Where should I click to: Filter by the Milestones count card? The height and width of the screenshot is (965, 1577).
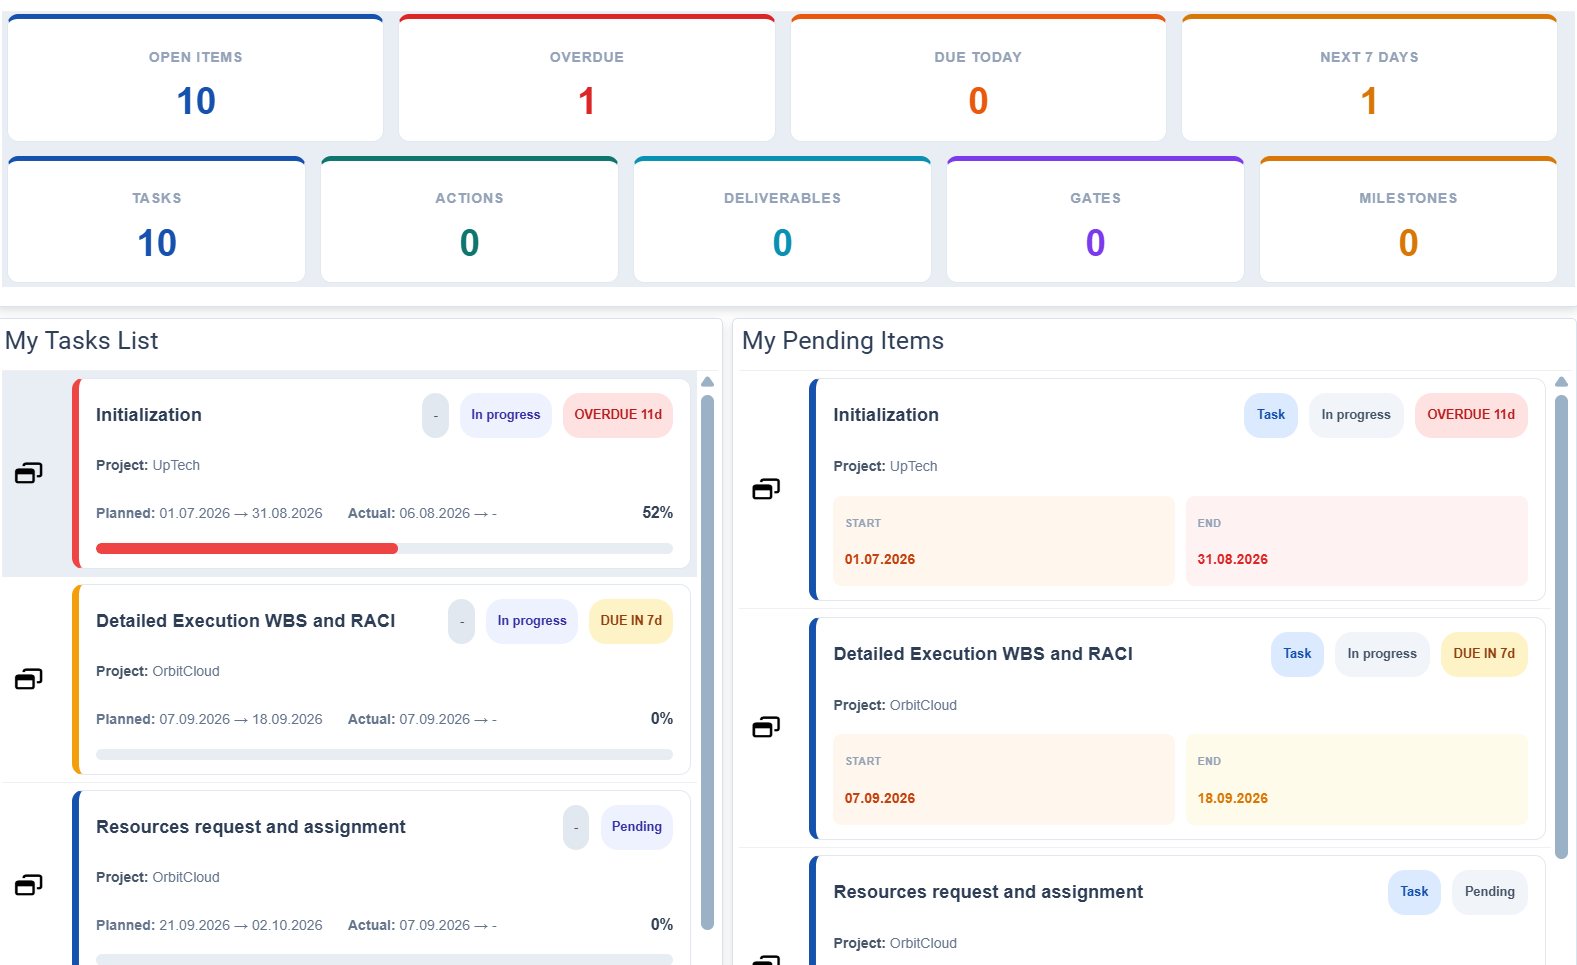point(1408,220)
